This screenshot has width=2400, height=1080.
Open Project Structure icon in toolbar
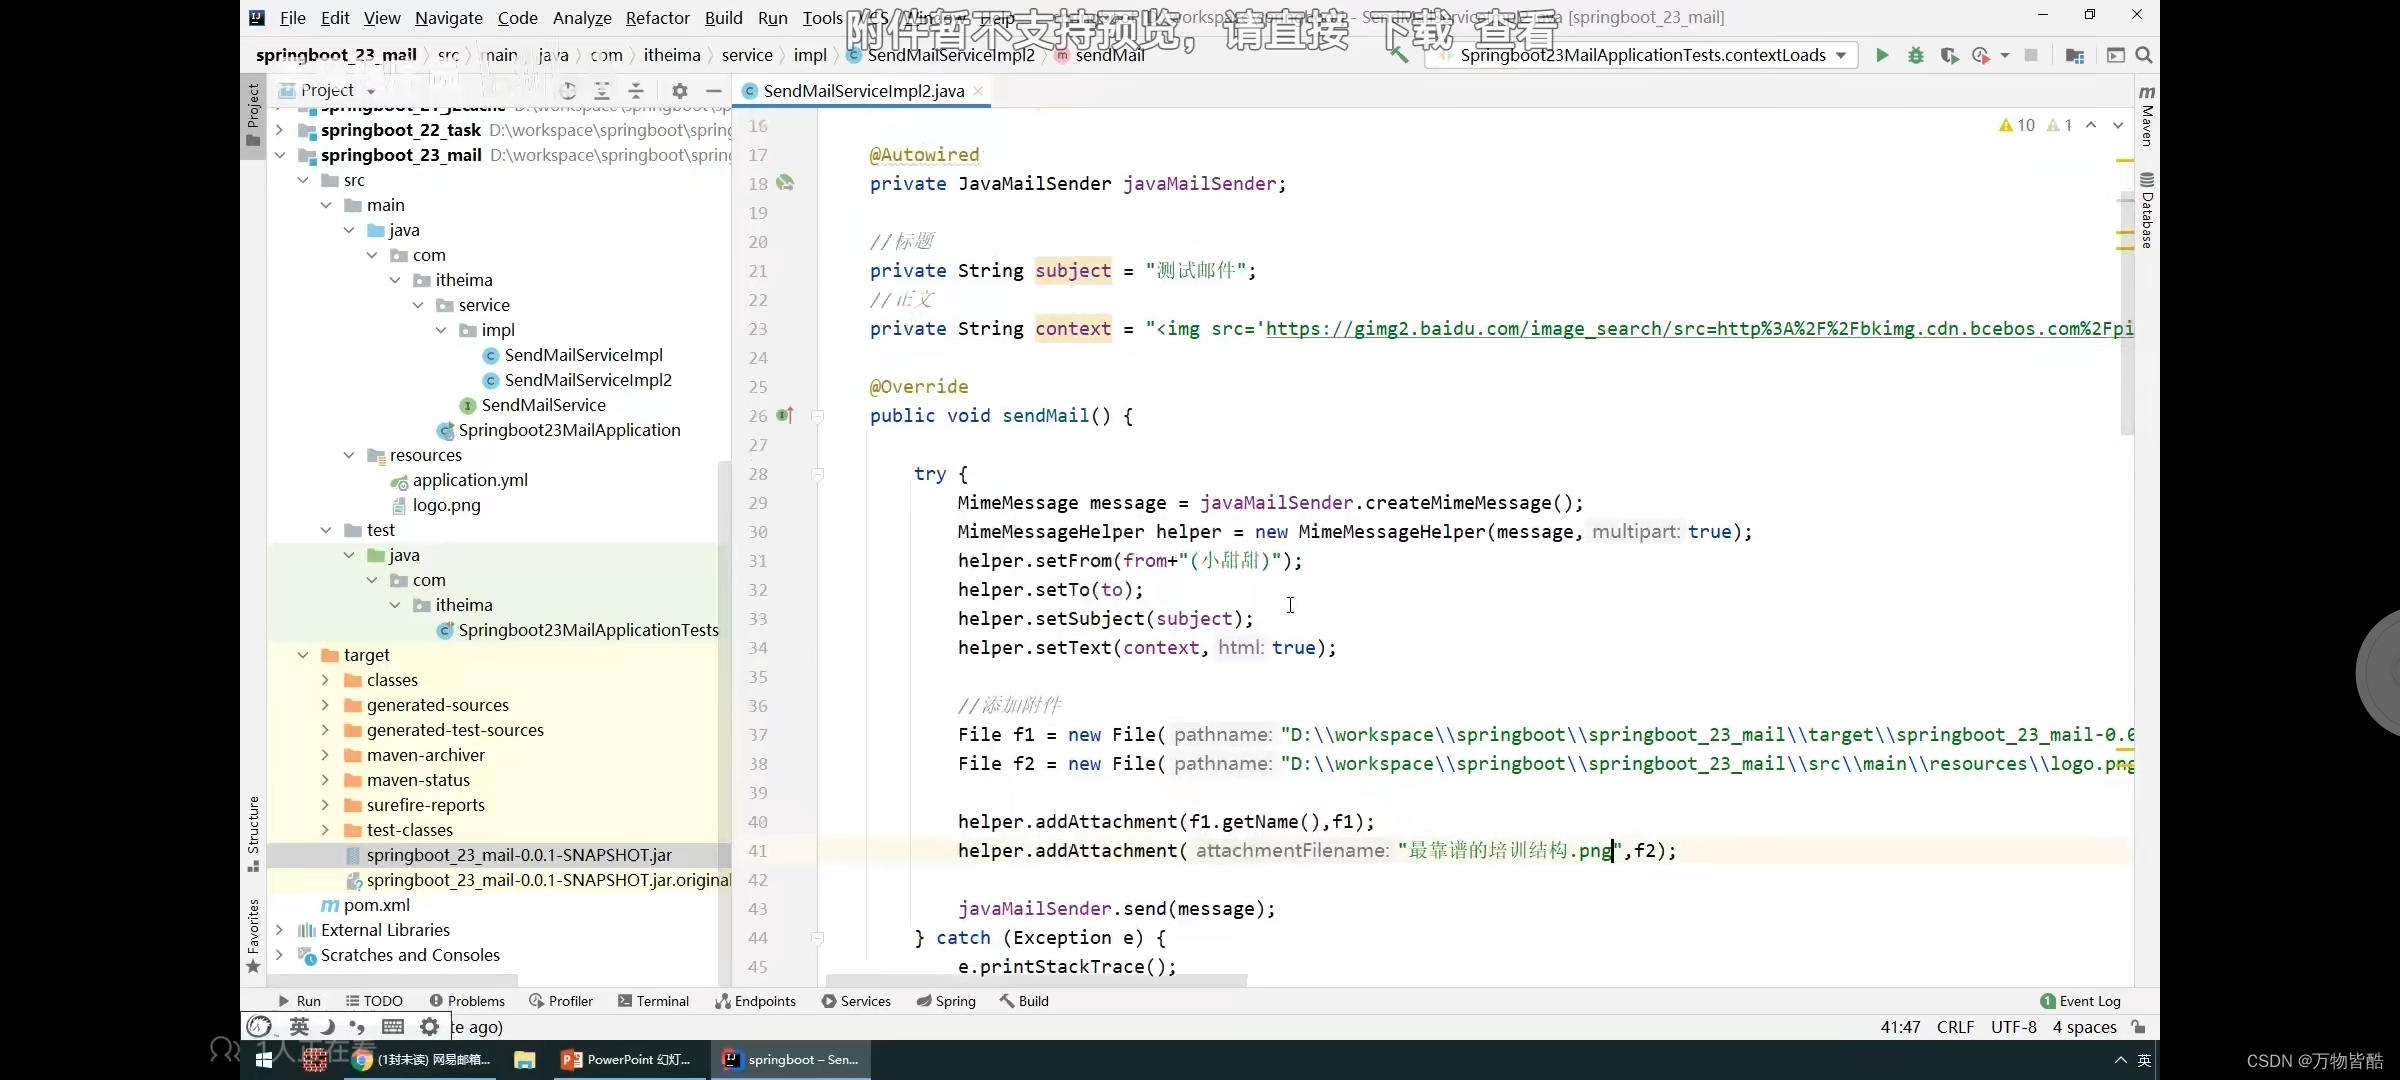2075,55
